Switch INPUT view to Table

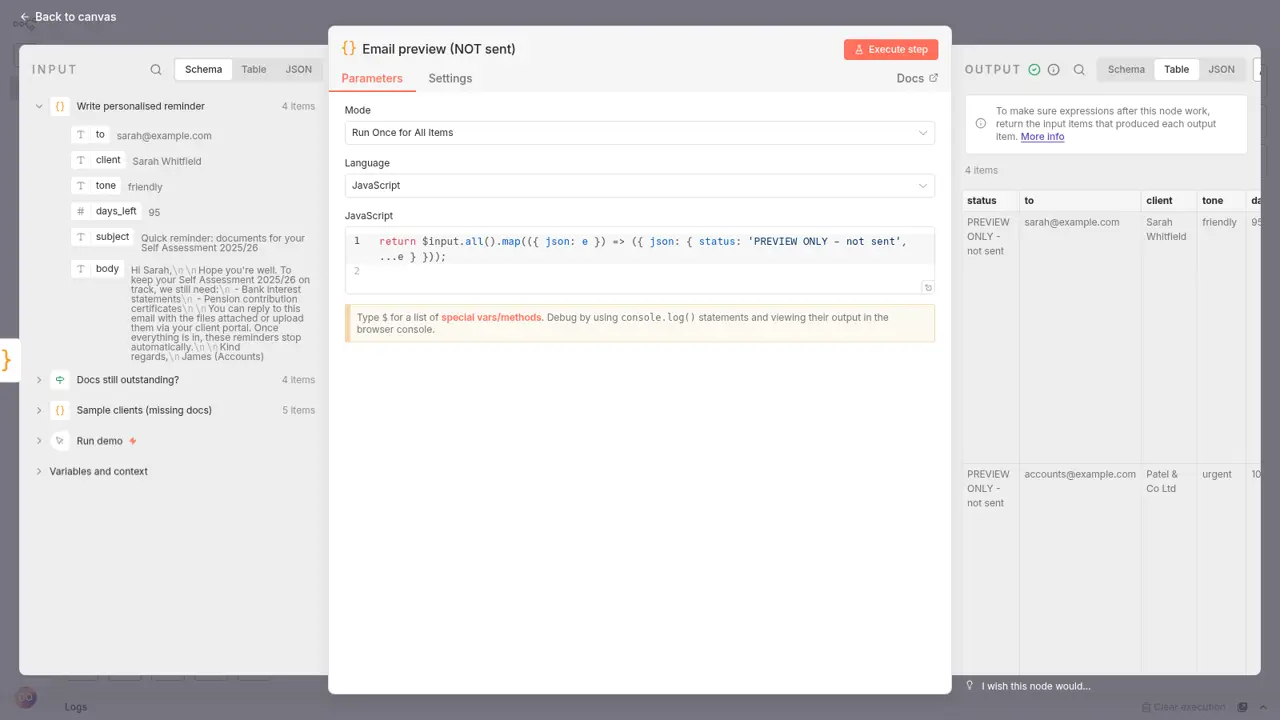click(x=254, y=70)
